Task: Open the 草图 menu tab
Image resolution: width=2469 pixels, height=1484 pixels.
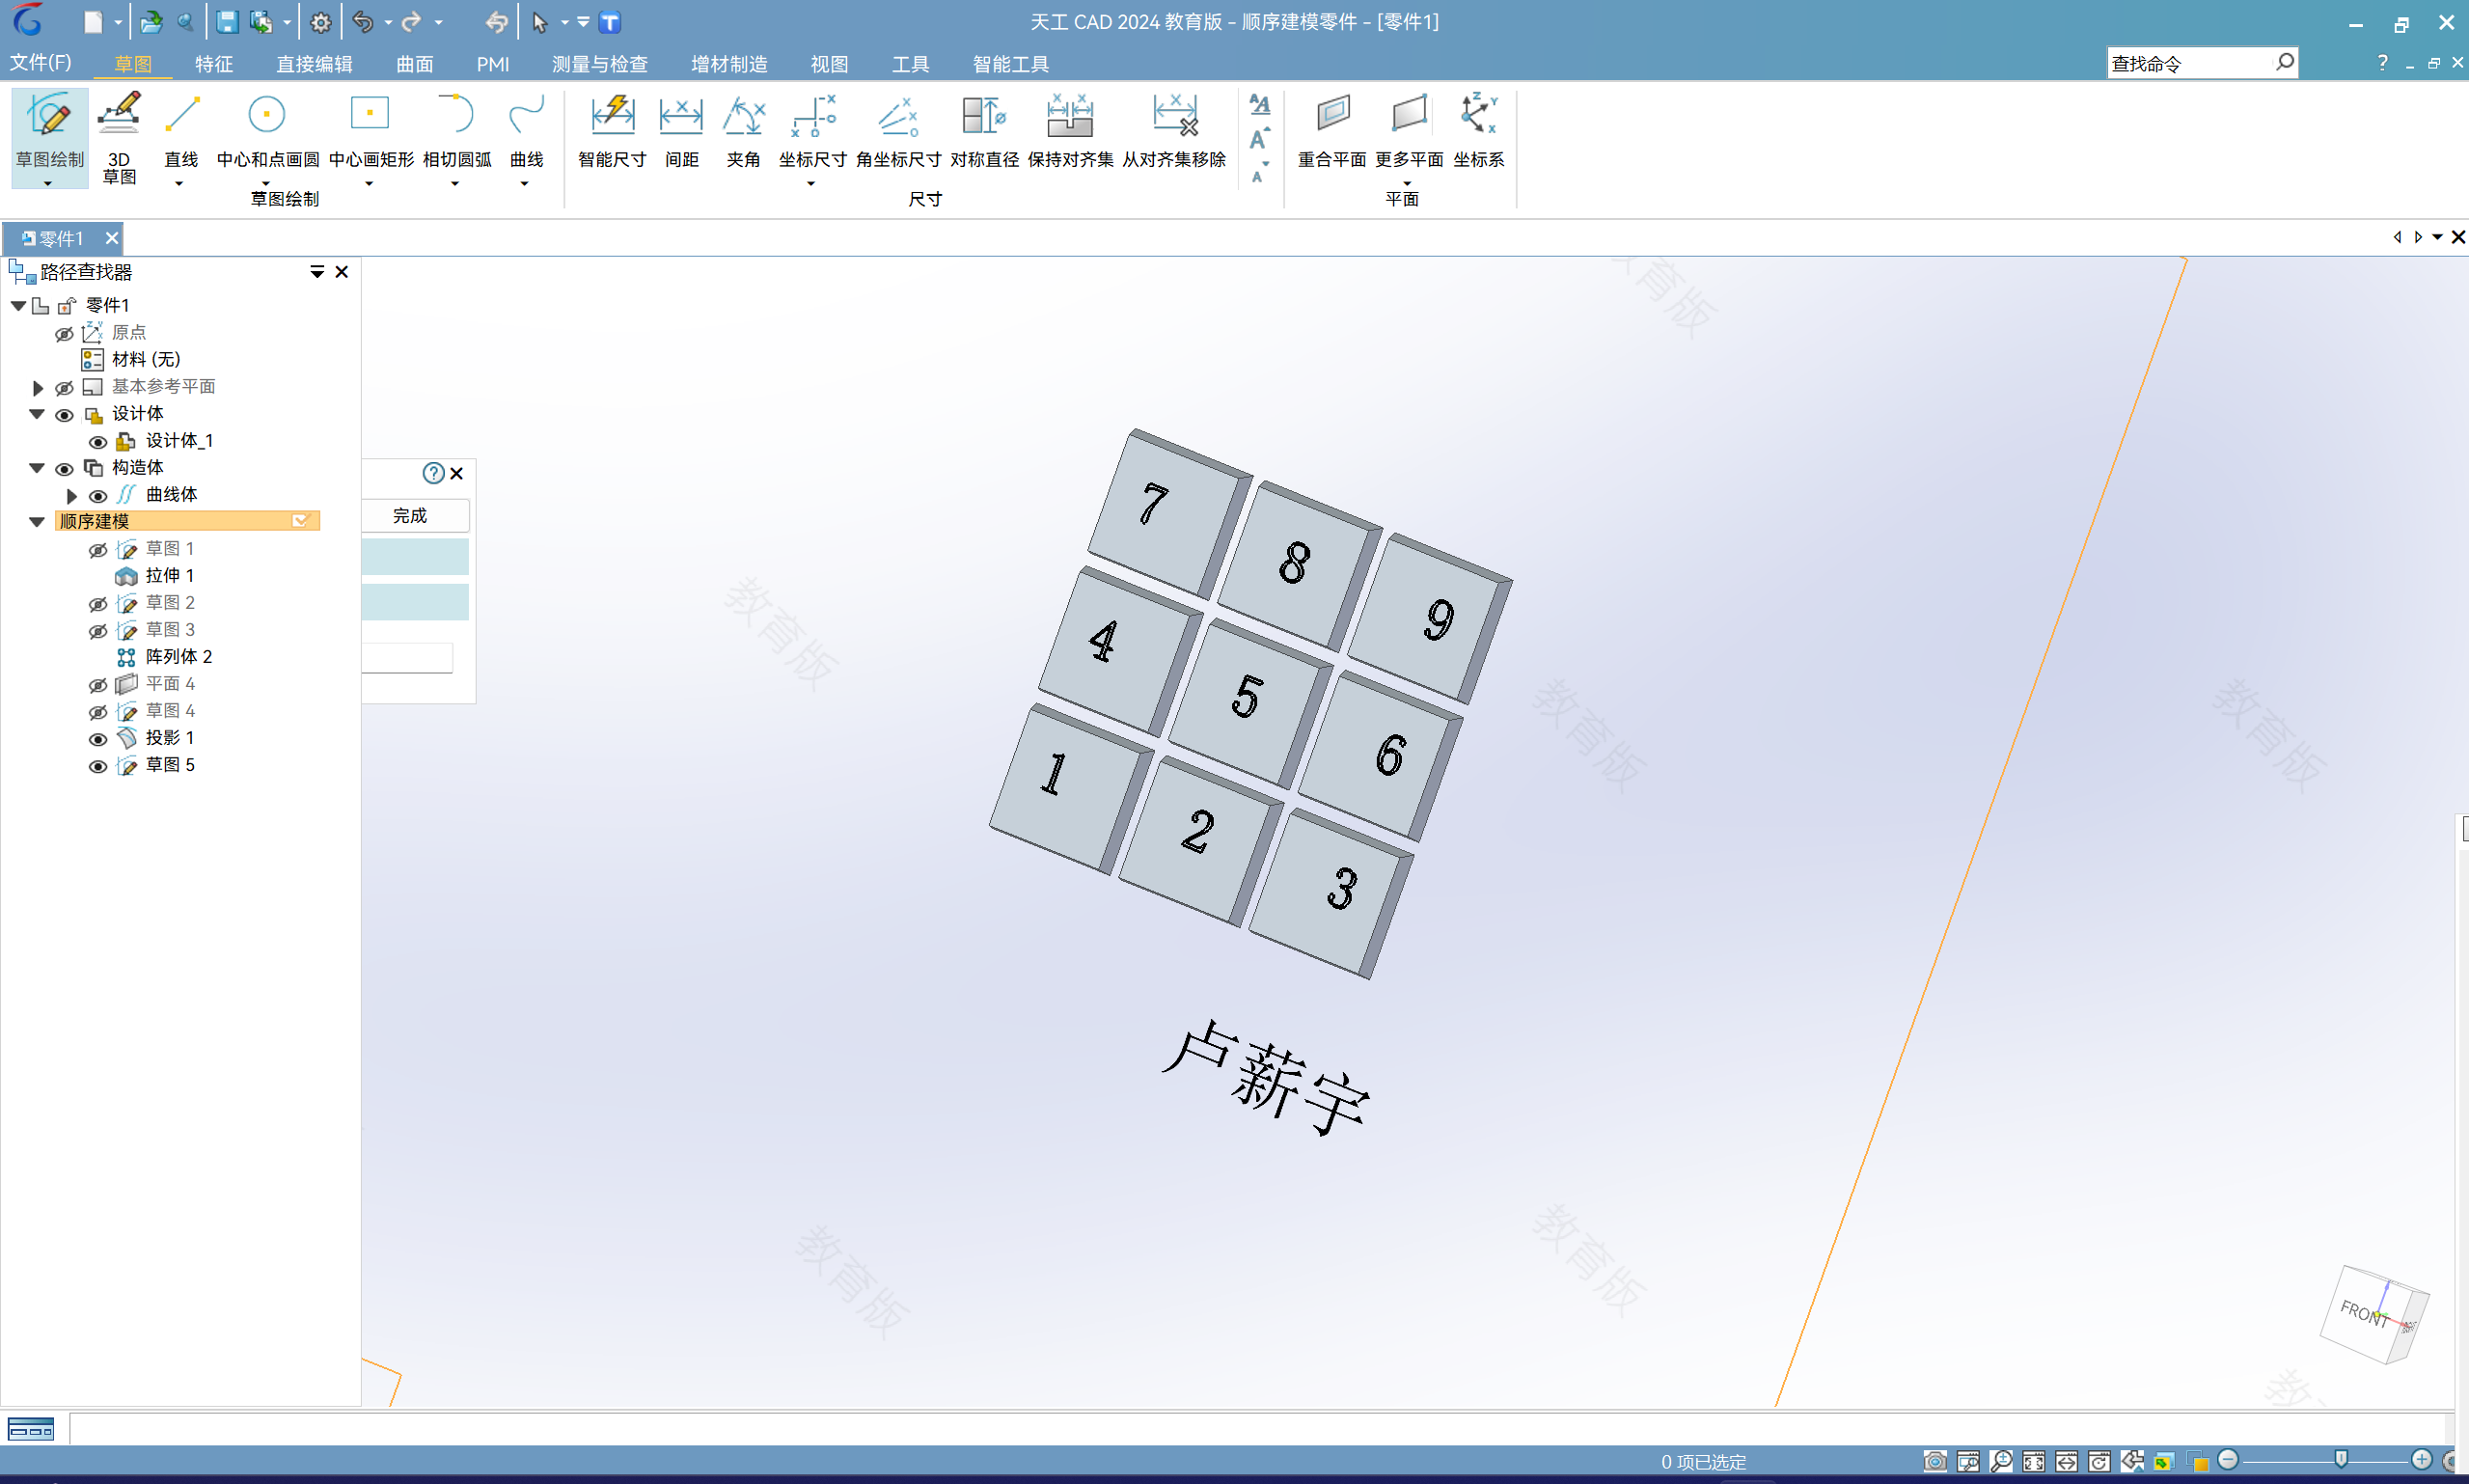Action: [x=132, y=66]
